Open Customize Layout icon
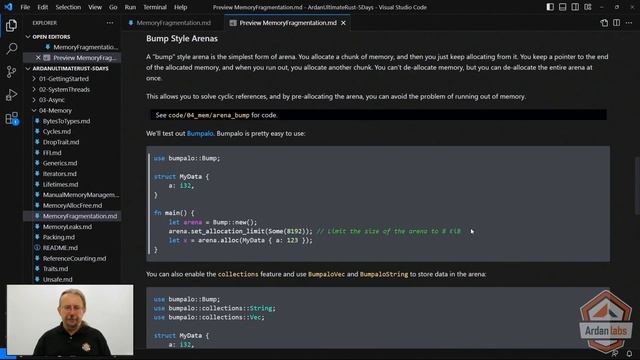Image resolution: width=640 pixels, height=360 pixels. click(588, 7)
